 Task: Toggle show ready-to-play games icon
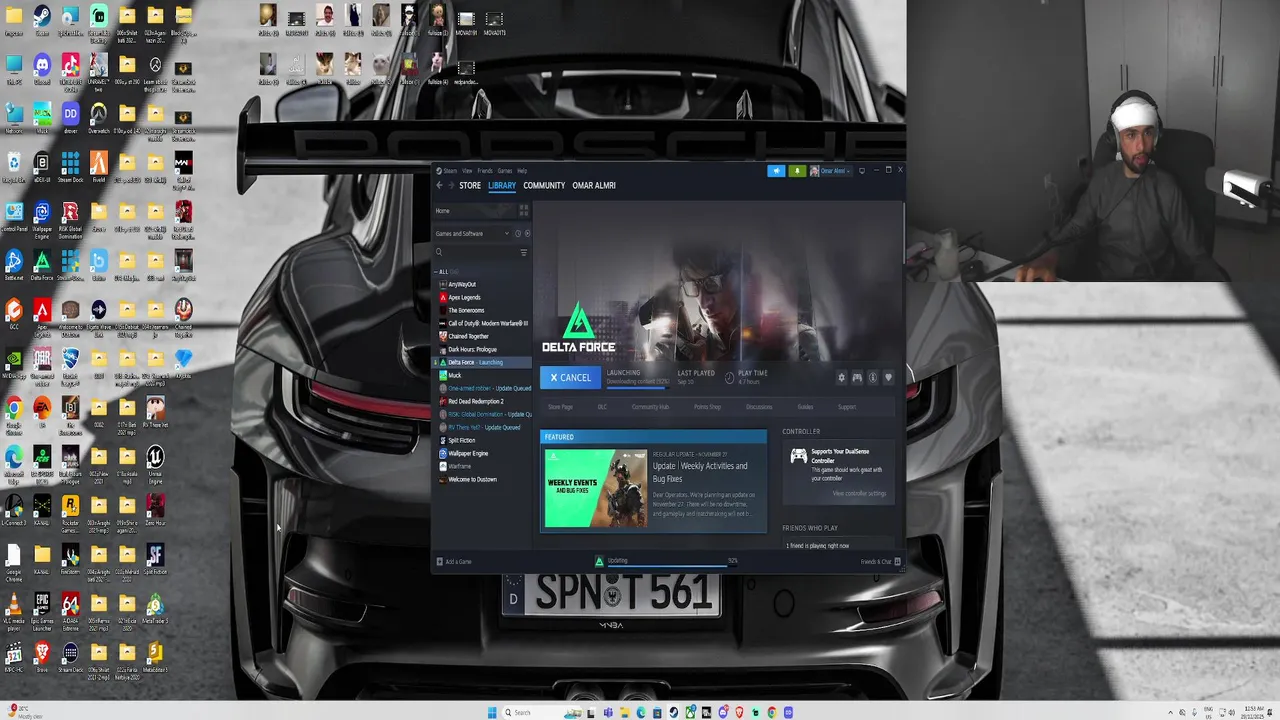pos(527,234)
